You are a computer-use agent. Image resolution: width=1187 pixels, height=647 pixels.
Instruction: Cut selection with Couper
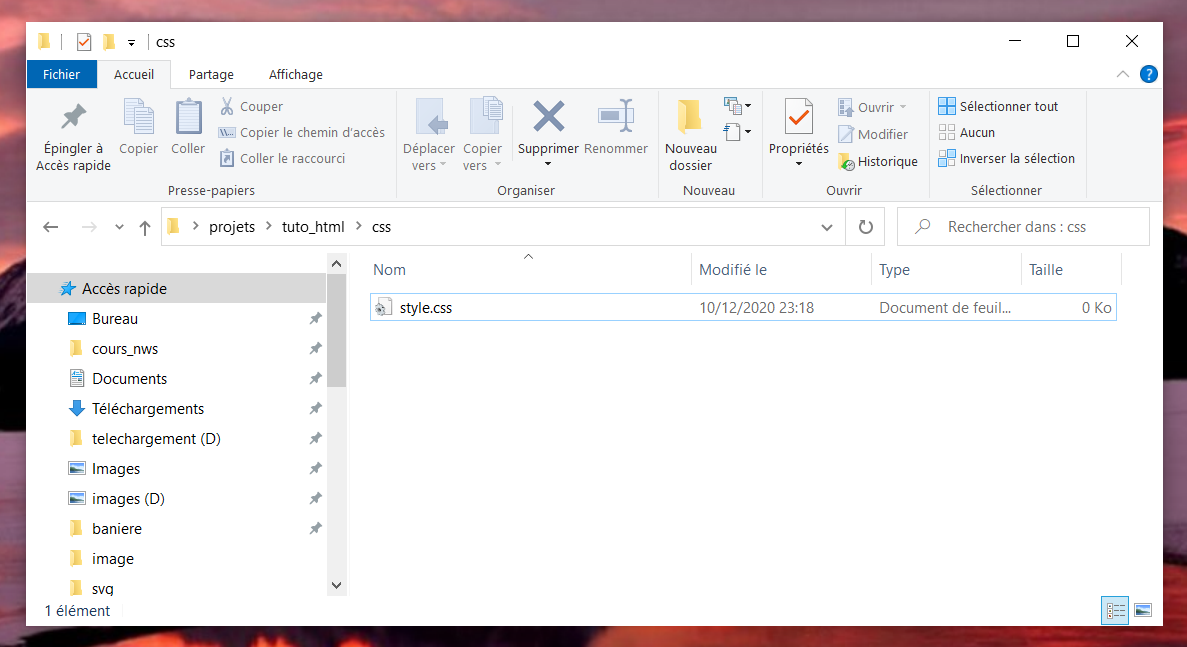(251, 107)
